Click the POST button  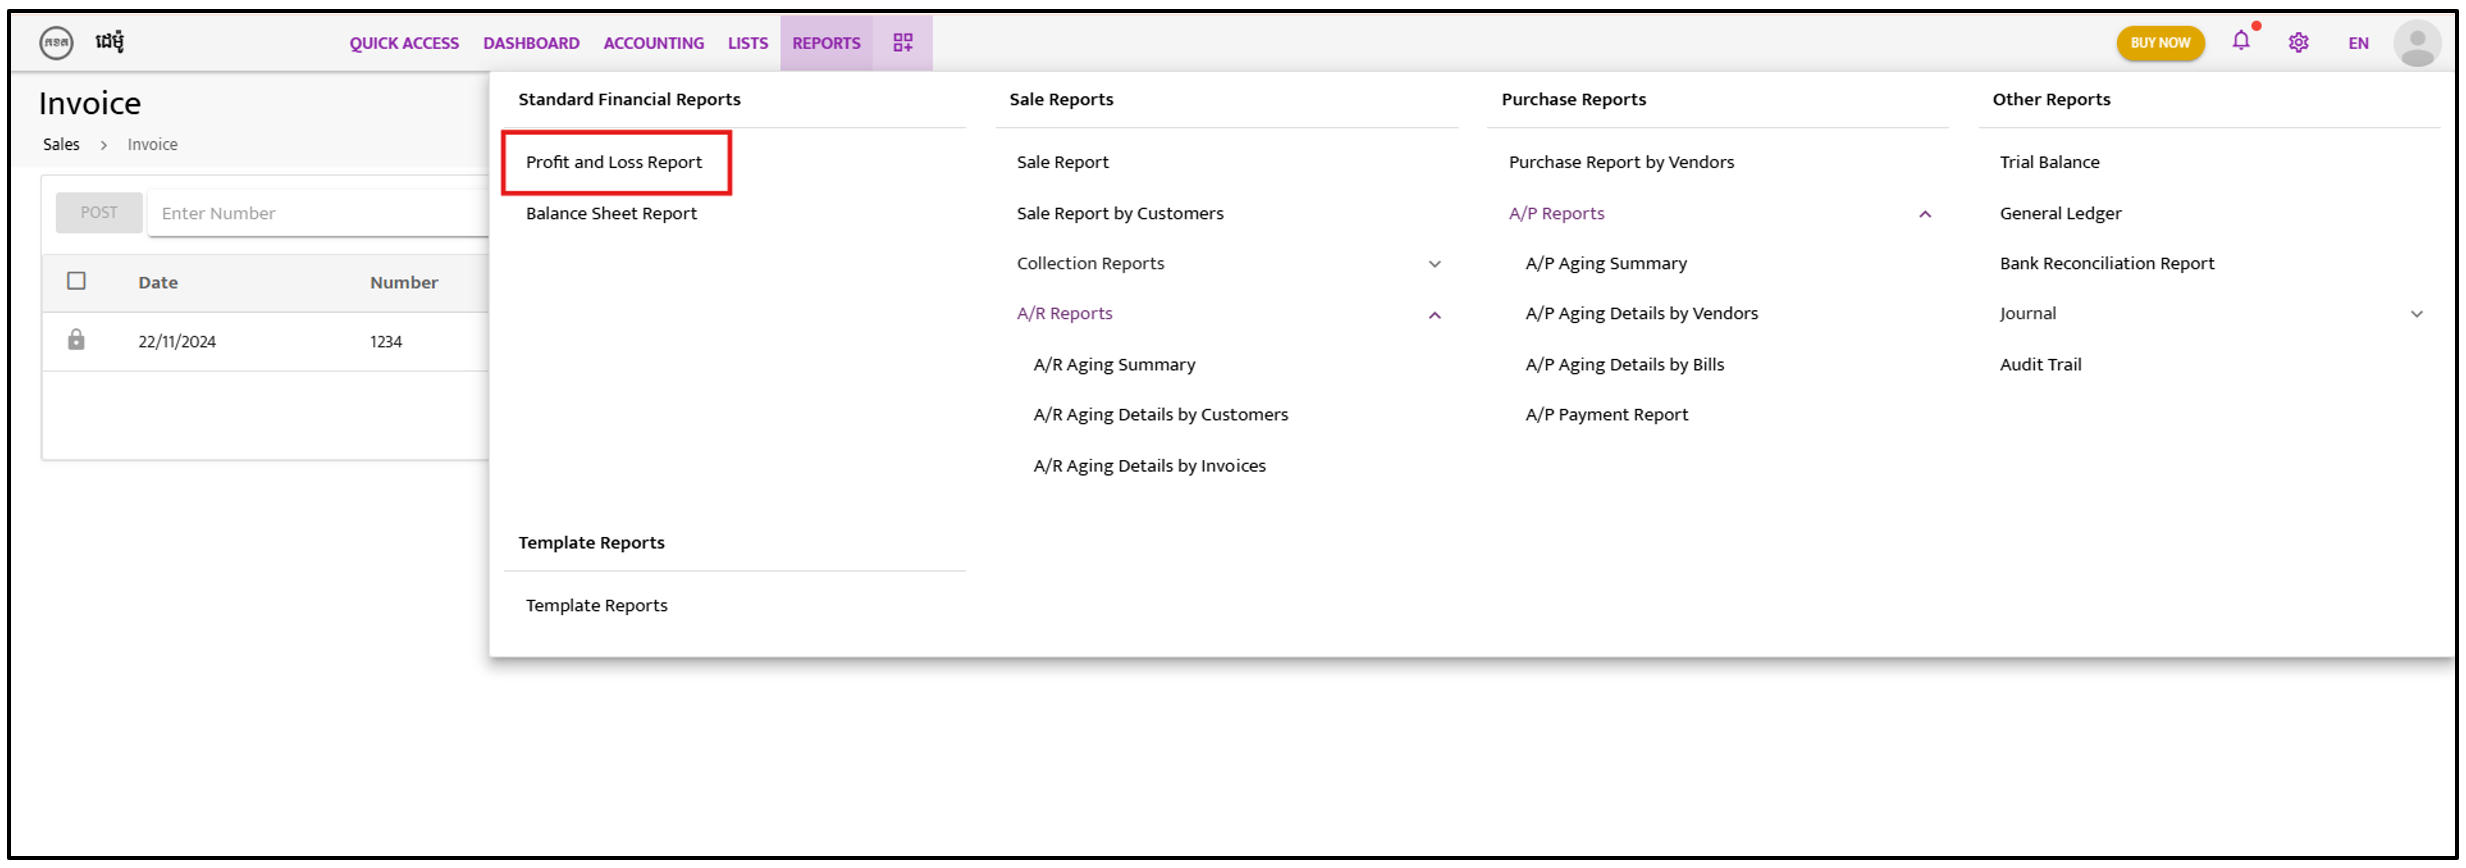coord(99,212)
